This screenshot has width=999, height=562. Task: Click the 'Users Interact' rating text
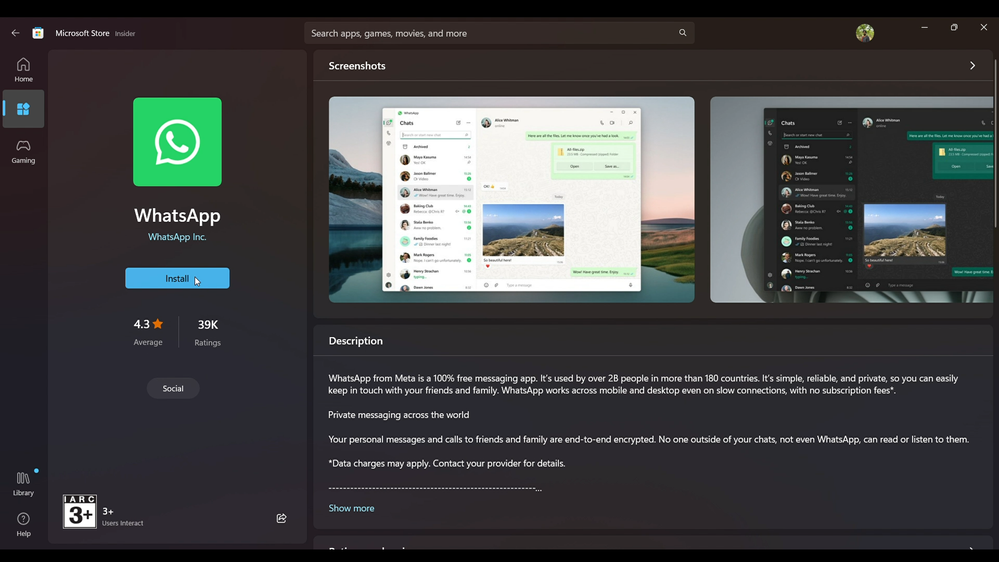click(122, 523)
